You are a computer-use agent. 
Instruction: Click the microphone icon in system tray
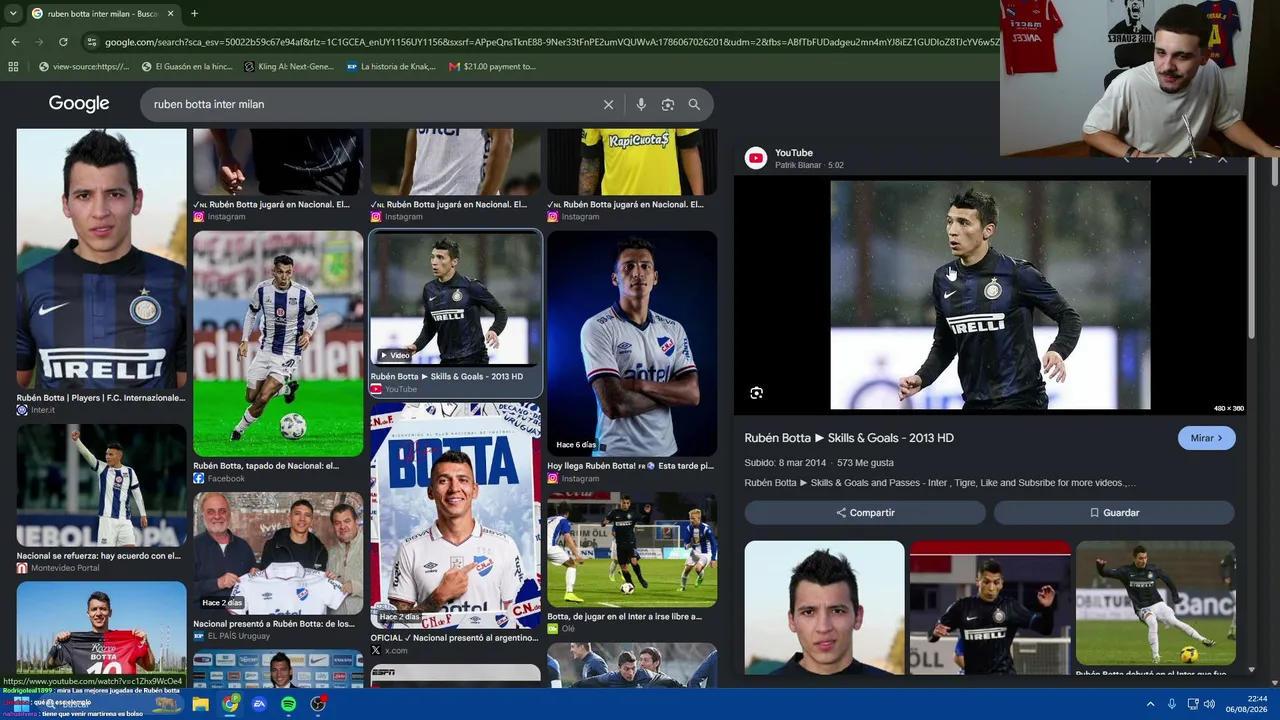pos(1172,704)
